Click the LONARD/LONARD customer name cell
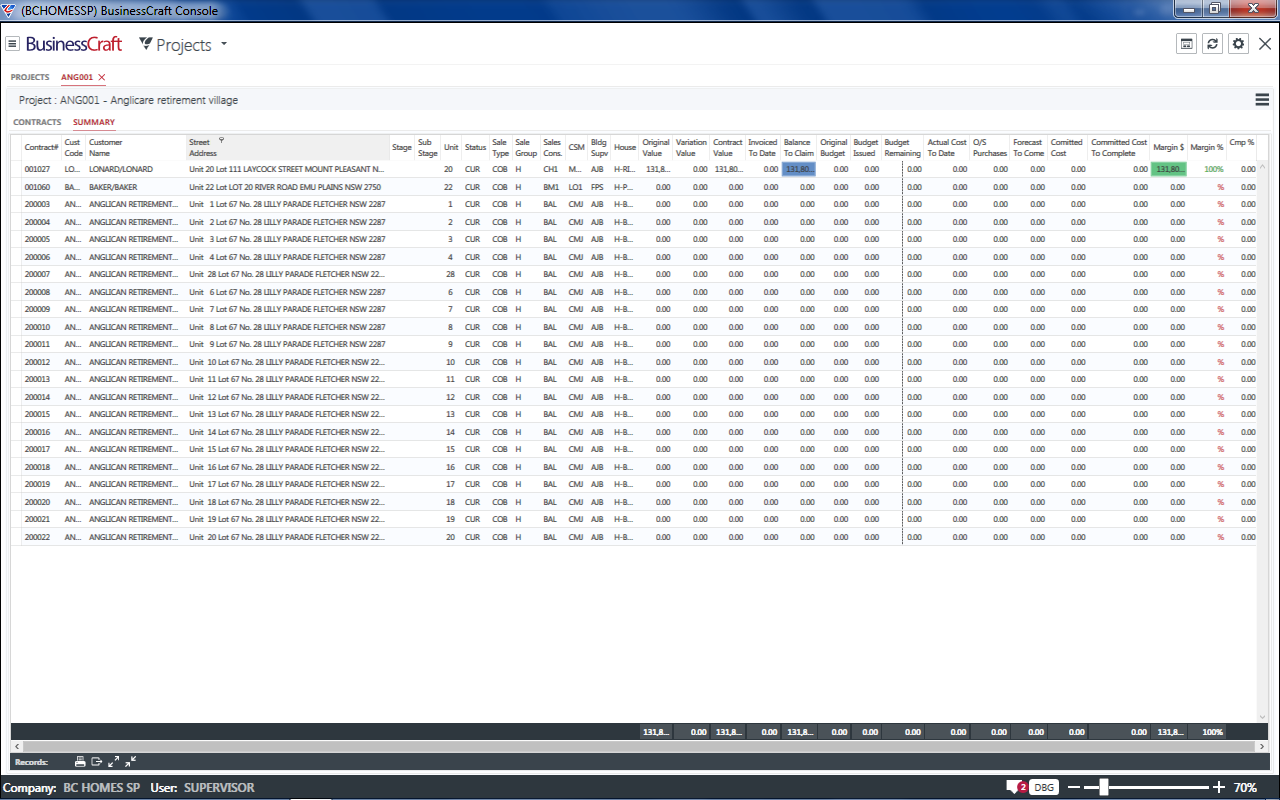1280x800 pixels. pyautogui.click(x=136, y=169)
